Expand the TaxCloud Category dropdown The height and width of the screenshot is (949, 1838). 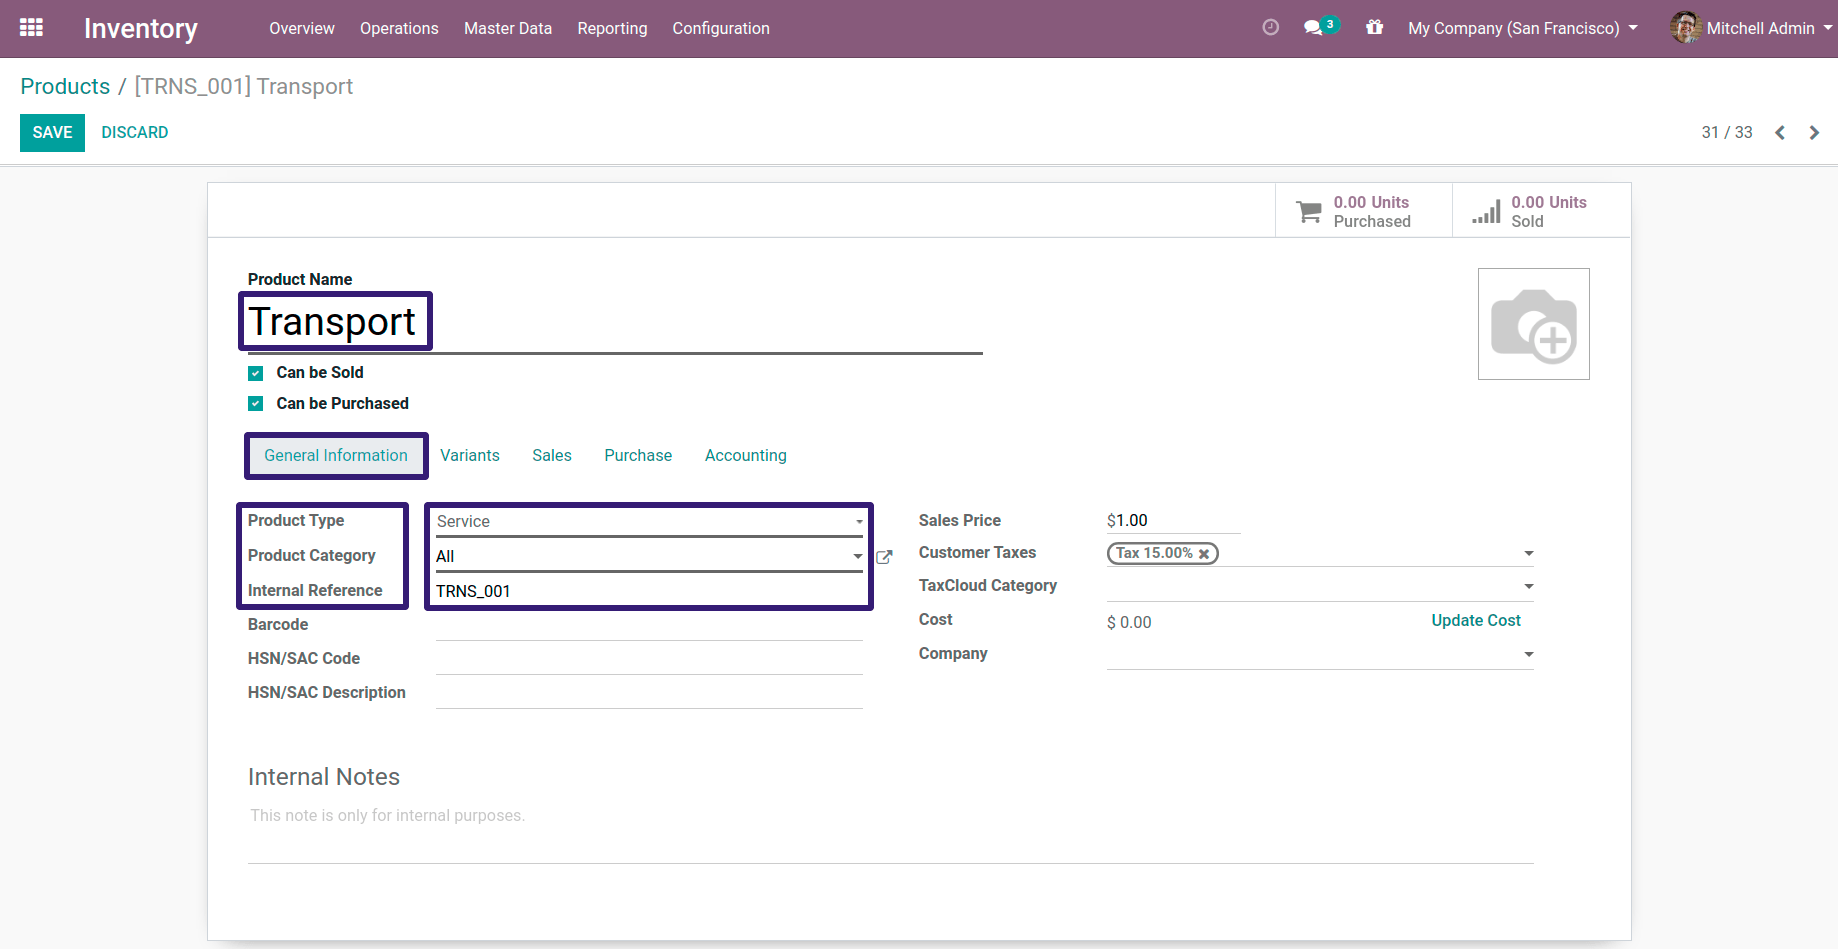(x=1528, y=587)
